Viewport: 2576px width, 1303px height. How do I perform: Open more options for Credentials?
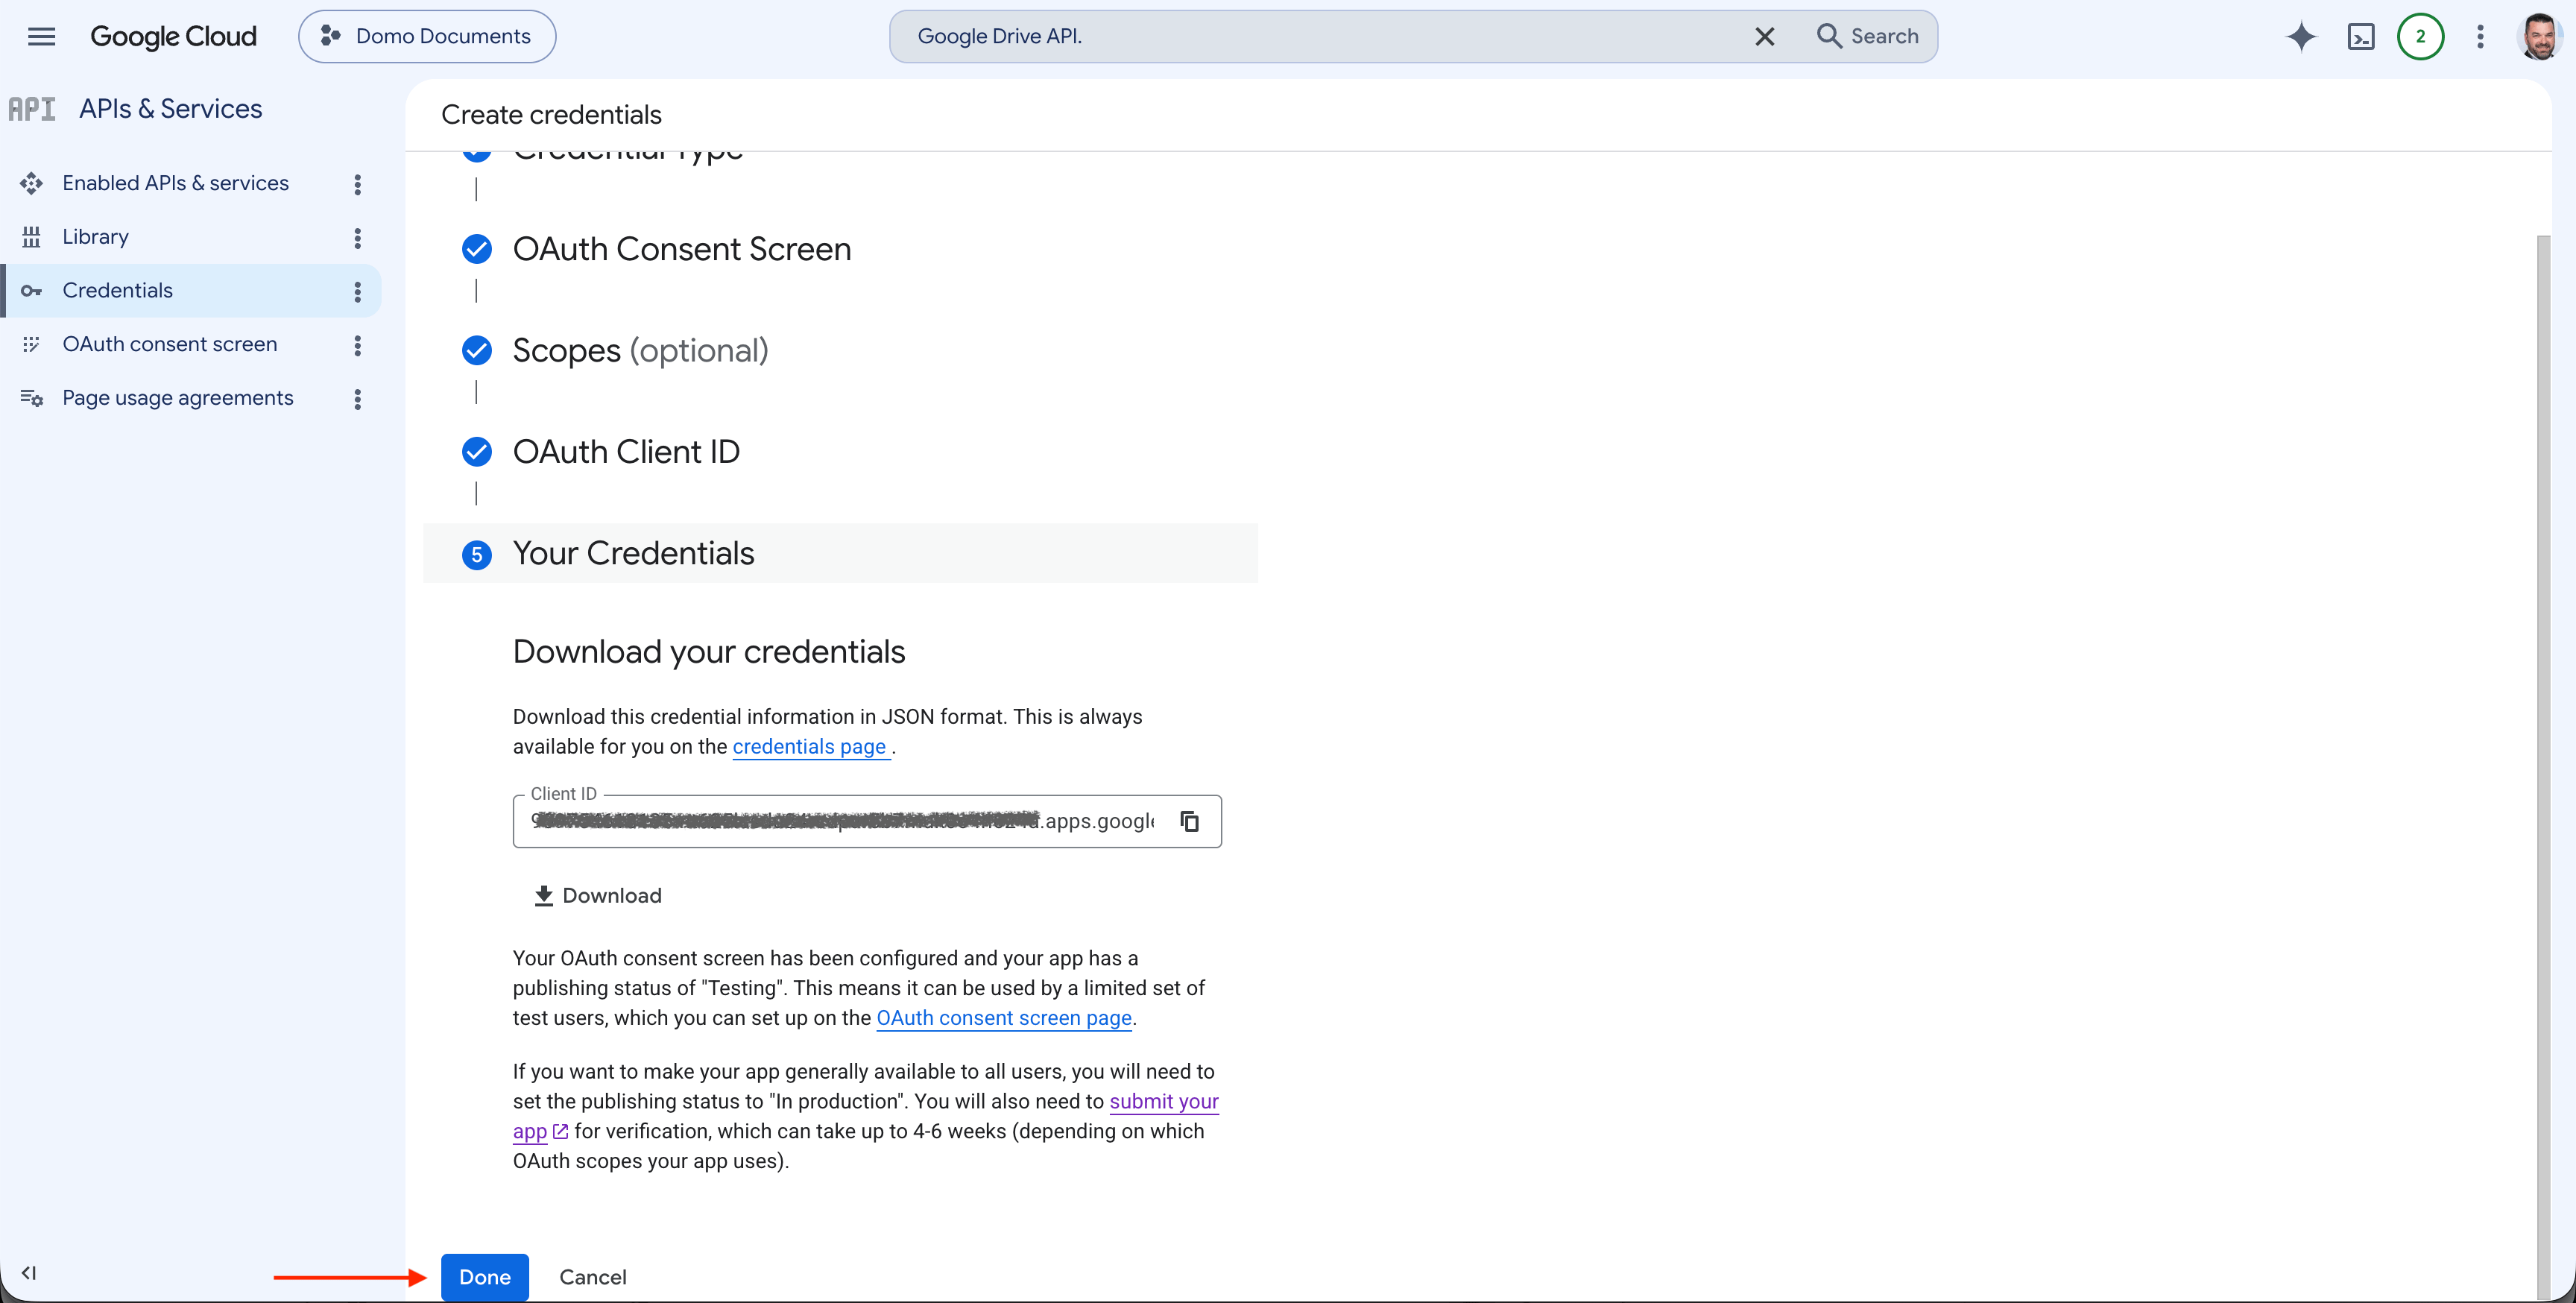tap(357, 292)
